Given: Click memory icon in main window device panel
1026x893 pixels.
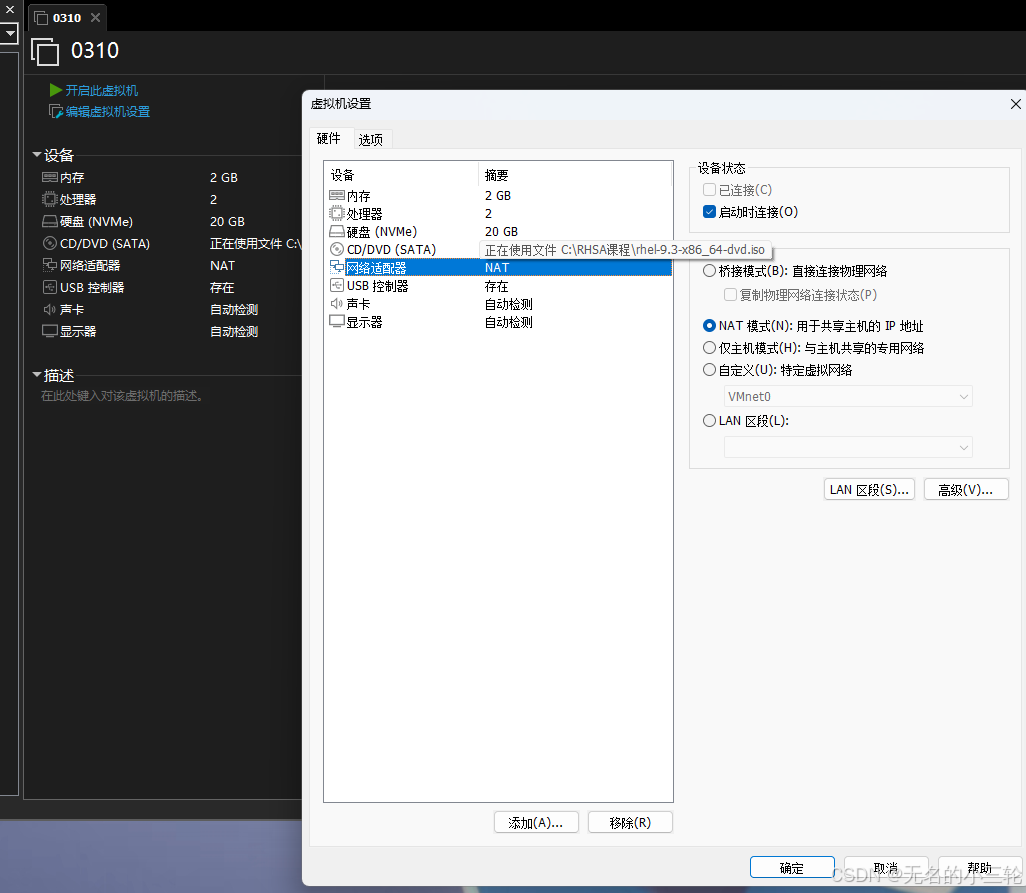Looking at the screenshot, I should coord(50,177).
